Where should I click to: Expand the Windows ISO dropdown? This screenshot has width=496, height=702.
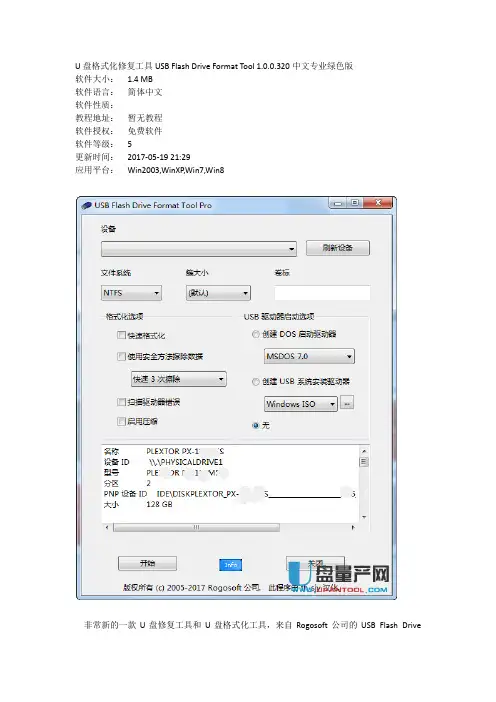point(300,404)
